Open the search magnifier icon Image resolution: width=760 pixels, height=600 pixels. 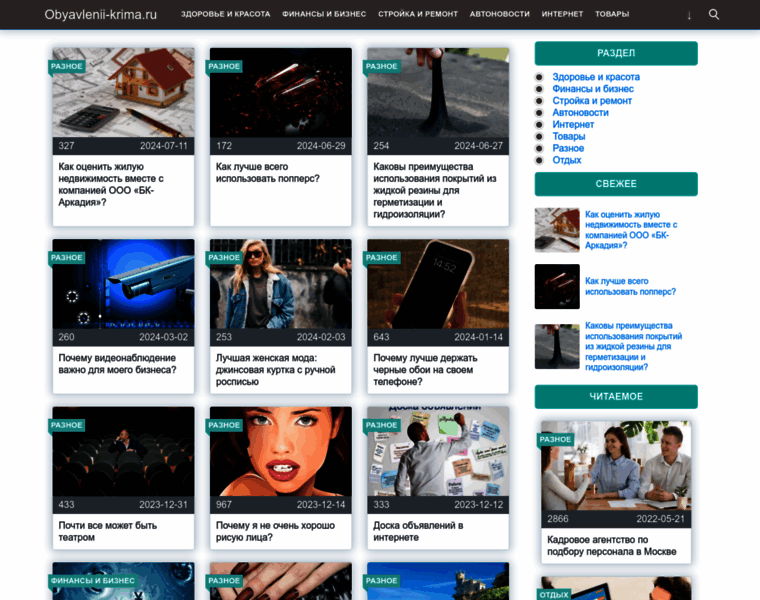pos(713,14)
